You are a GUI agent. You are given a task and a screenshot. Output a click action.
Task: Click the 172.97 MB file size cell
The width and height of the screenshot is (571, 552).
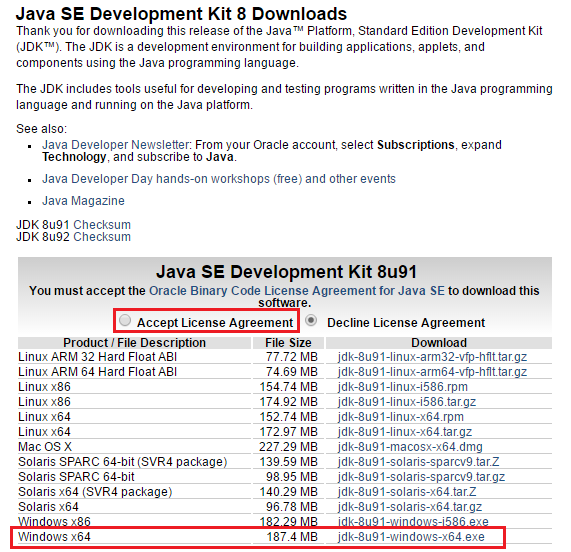tap(288, 432)
